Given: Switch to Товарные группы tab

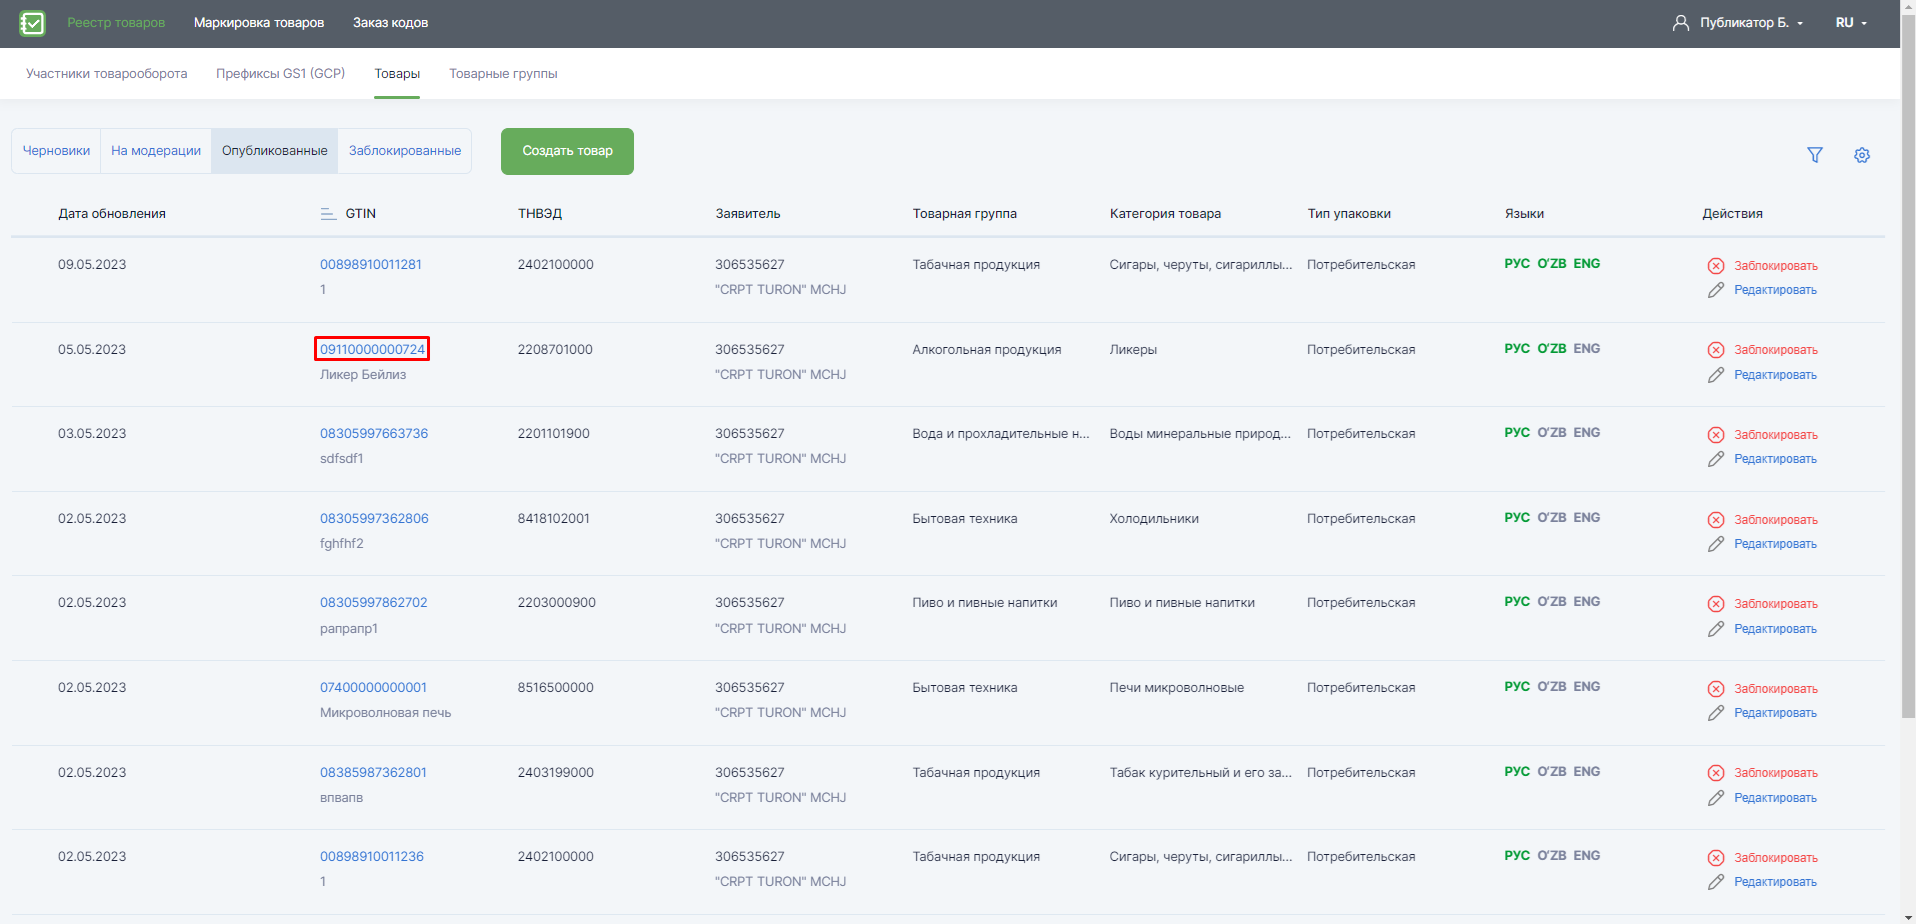Looking at the screenshot, I should point(503,74).
